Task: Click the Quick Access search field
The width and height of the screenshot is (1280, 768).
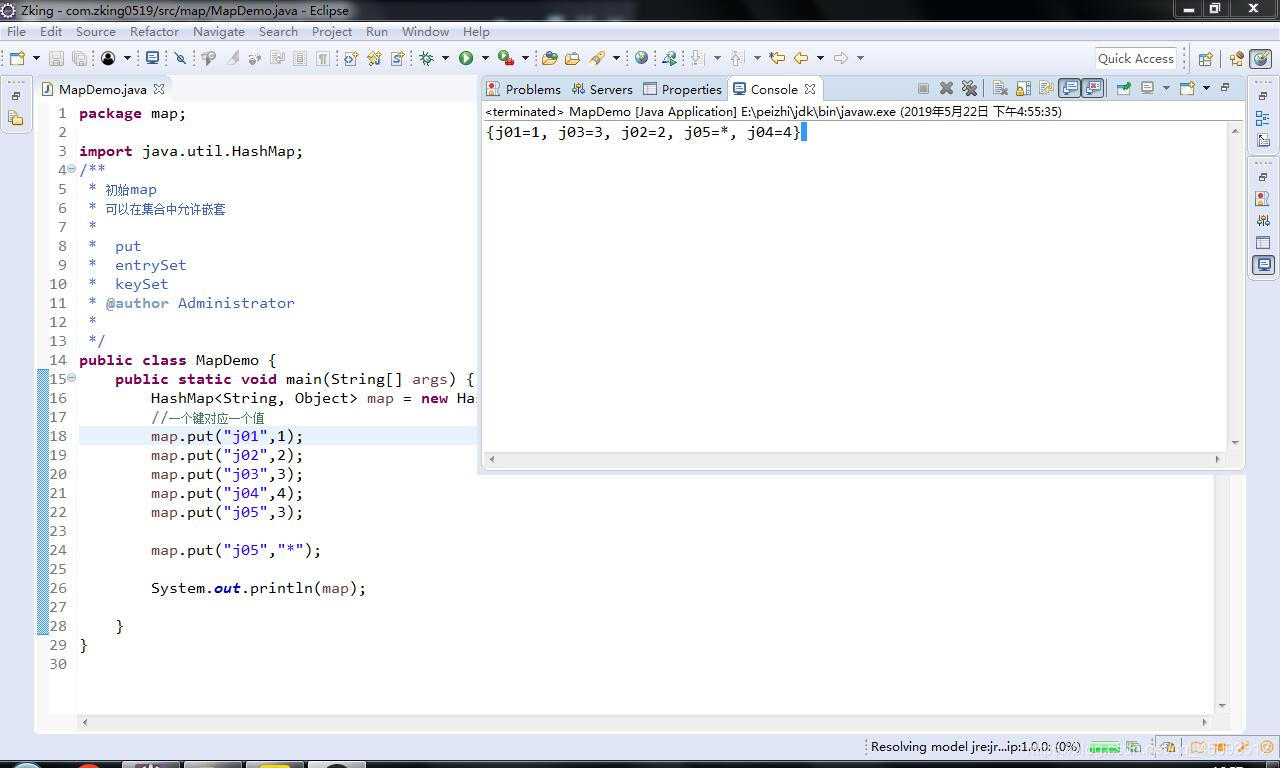Action: [1136, 58]
